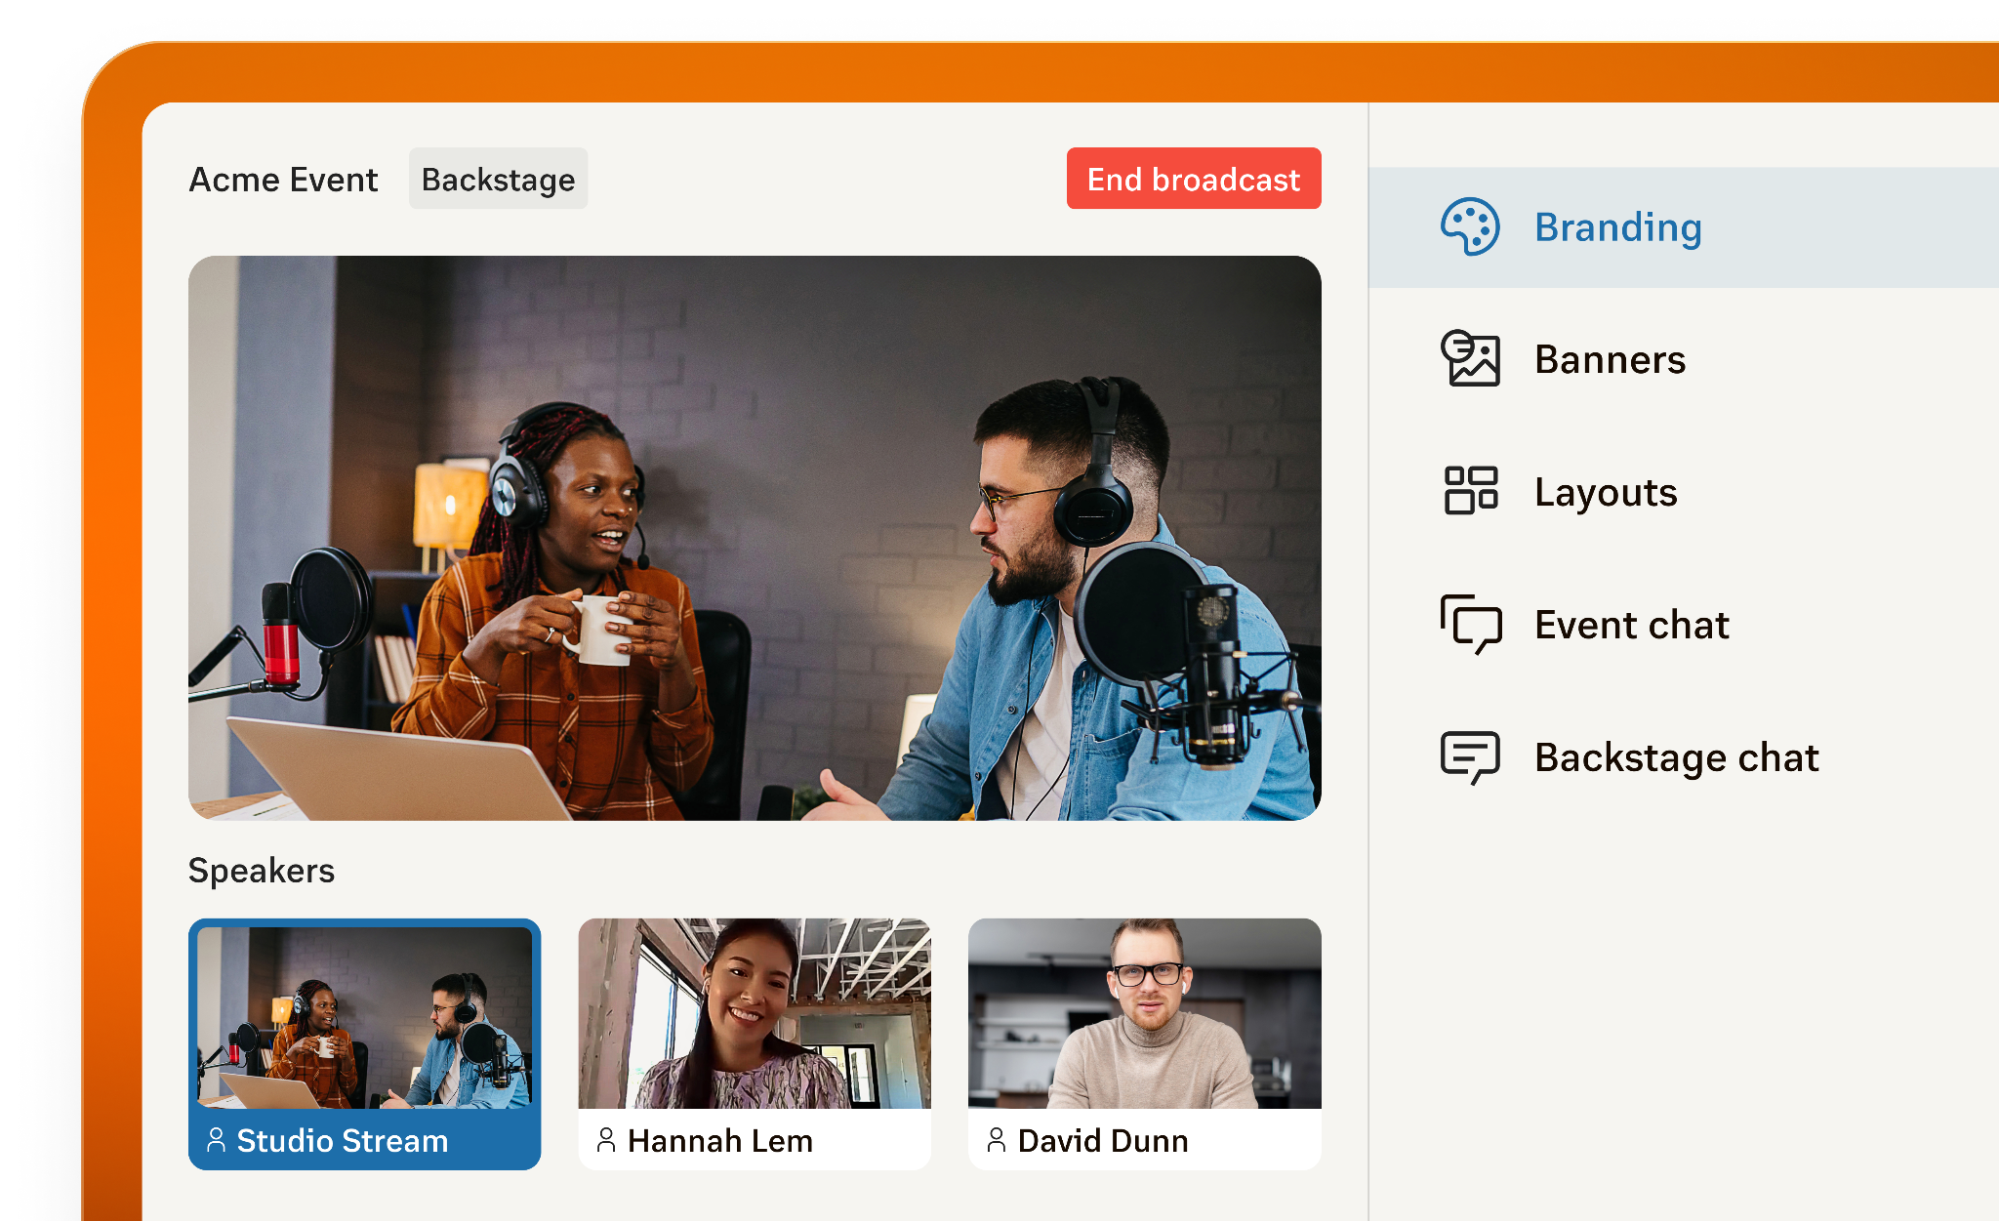Click the Backstage chat message icon
The image size is (1999, 1222).
point(1469,757)
